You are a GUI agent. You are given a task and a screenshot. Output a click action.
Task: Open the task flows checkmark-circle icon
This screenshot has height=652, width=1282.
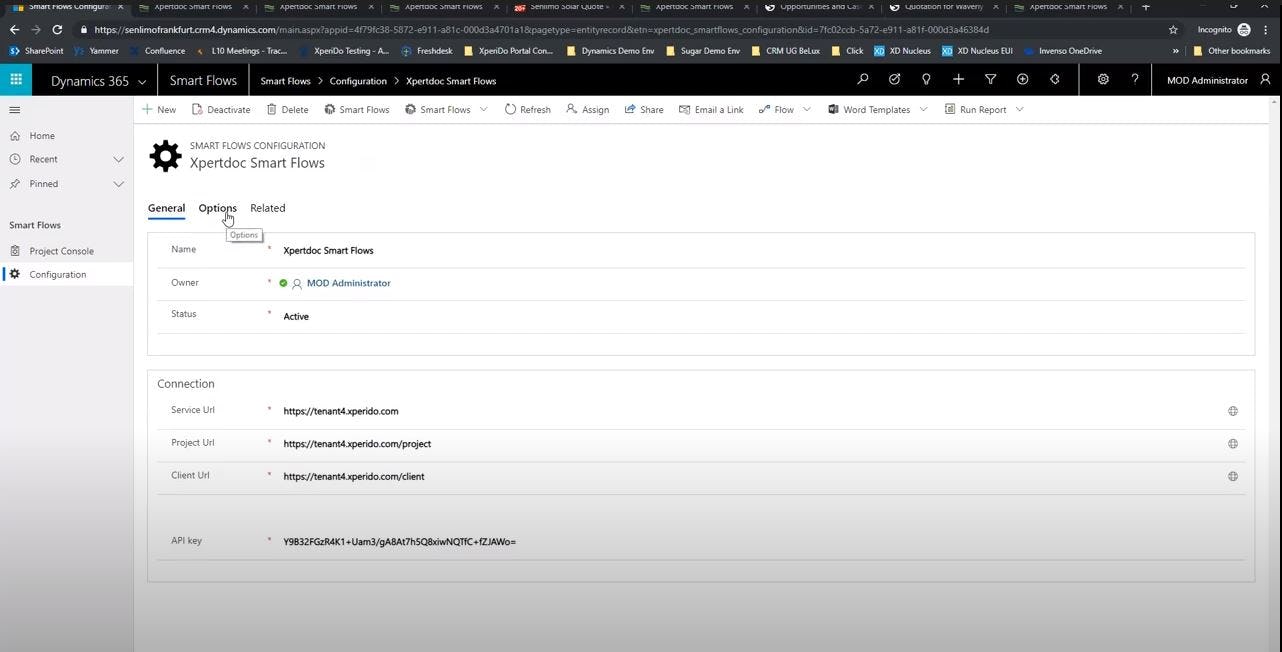894,80
